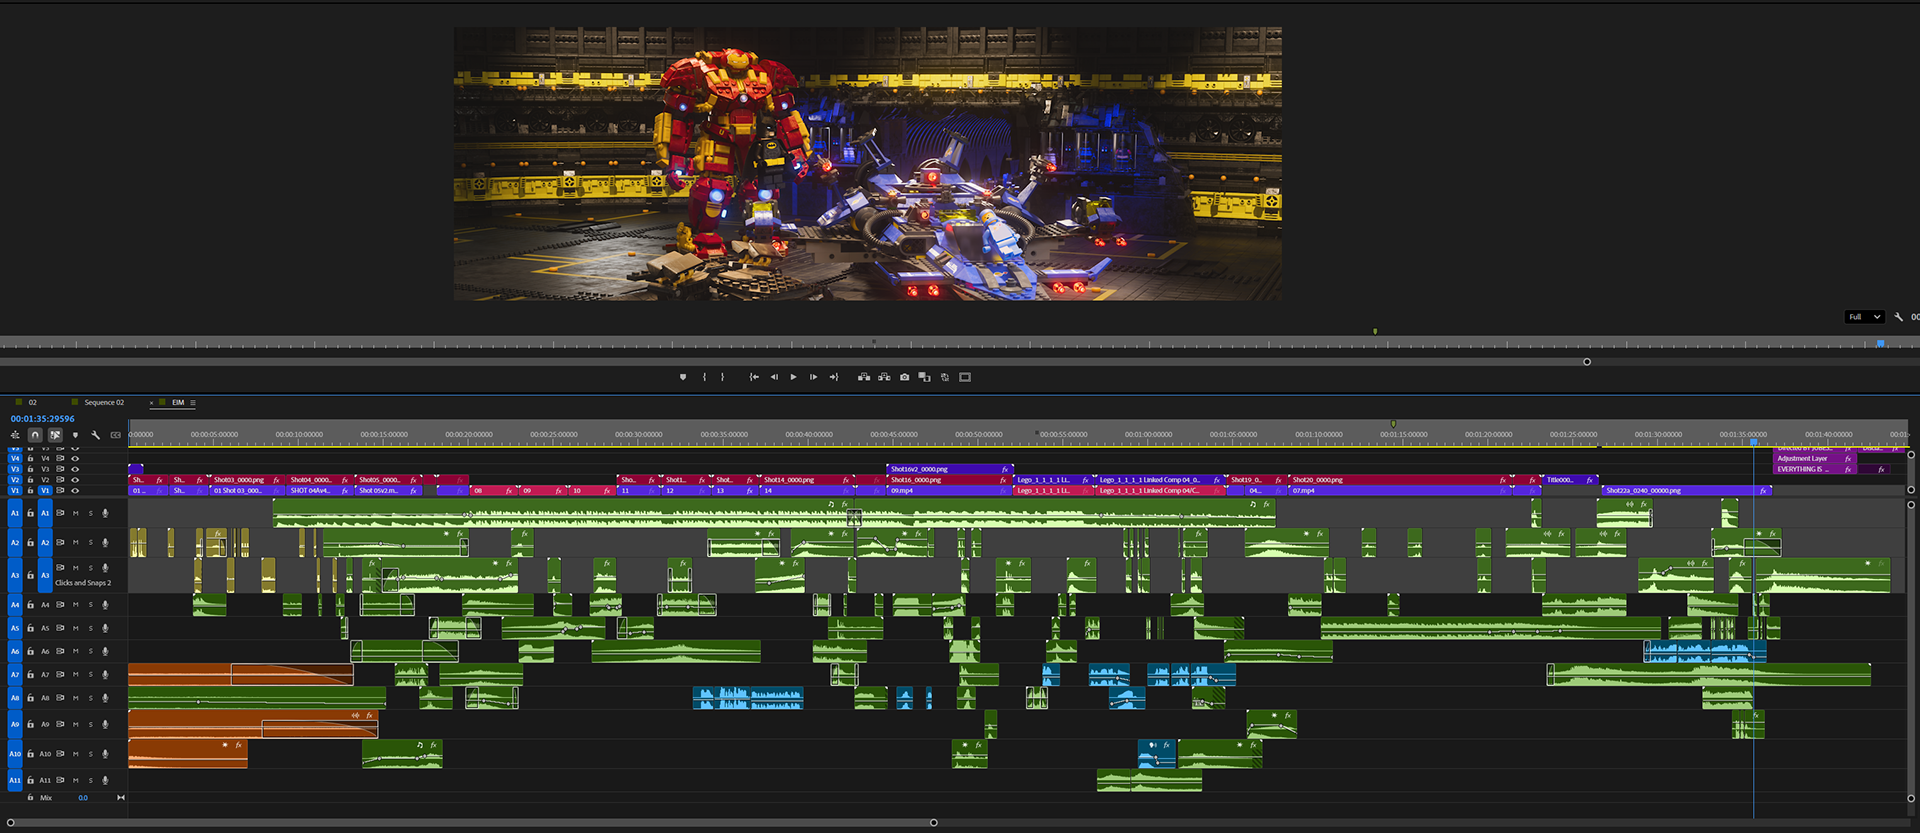Toggle A9 track targeting
This screenshot has height=833, width=1920.
(x=45, y=724)
